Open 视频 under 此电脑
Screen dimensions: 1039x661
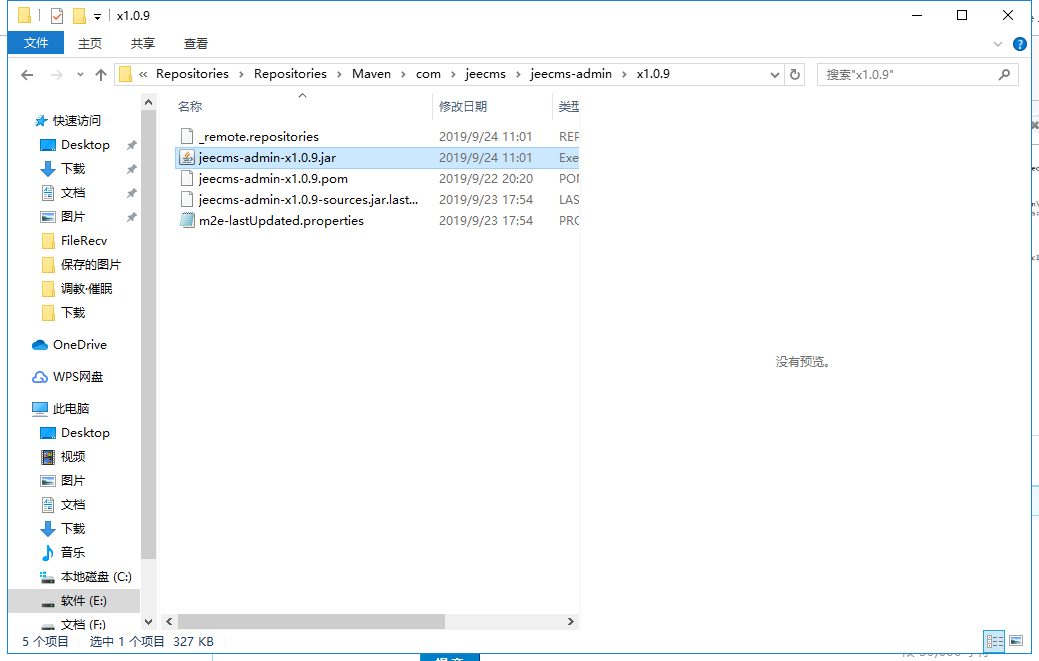[x=73, y=456]
